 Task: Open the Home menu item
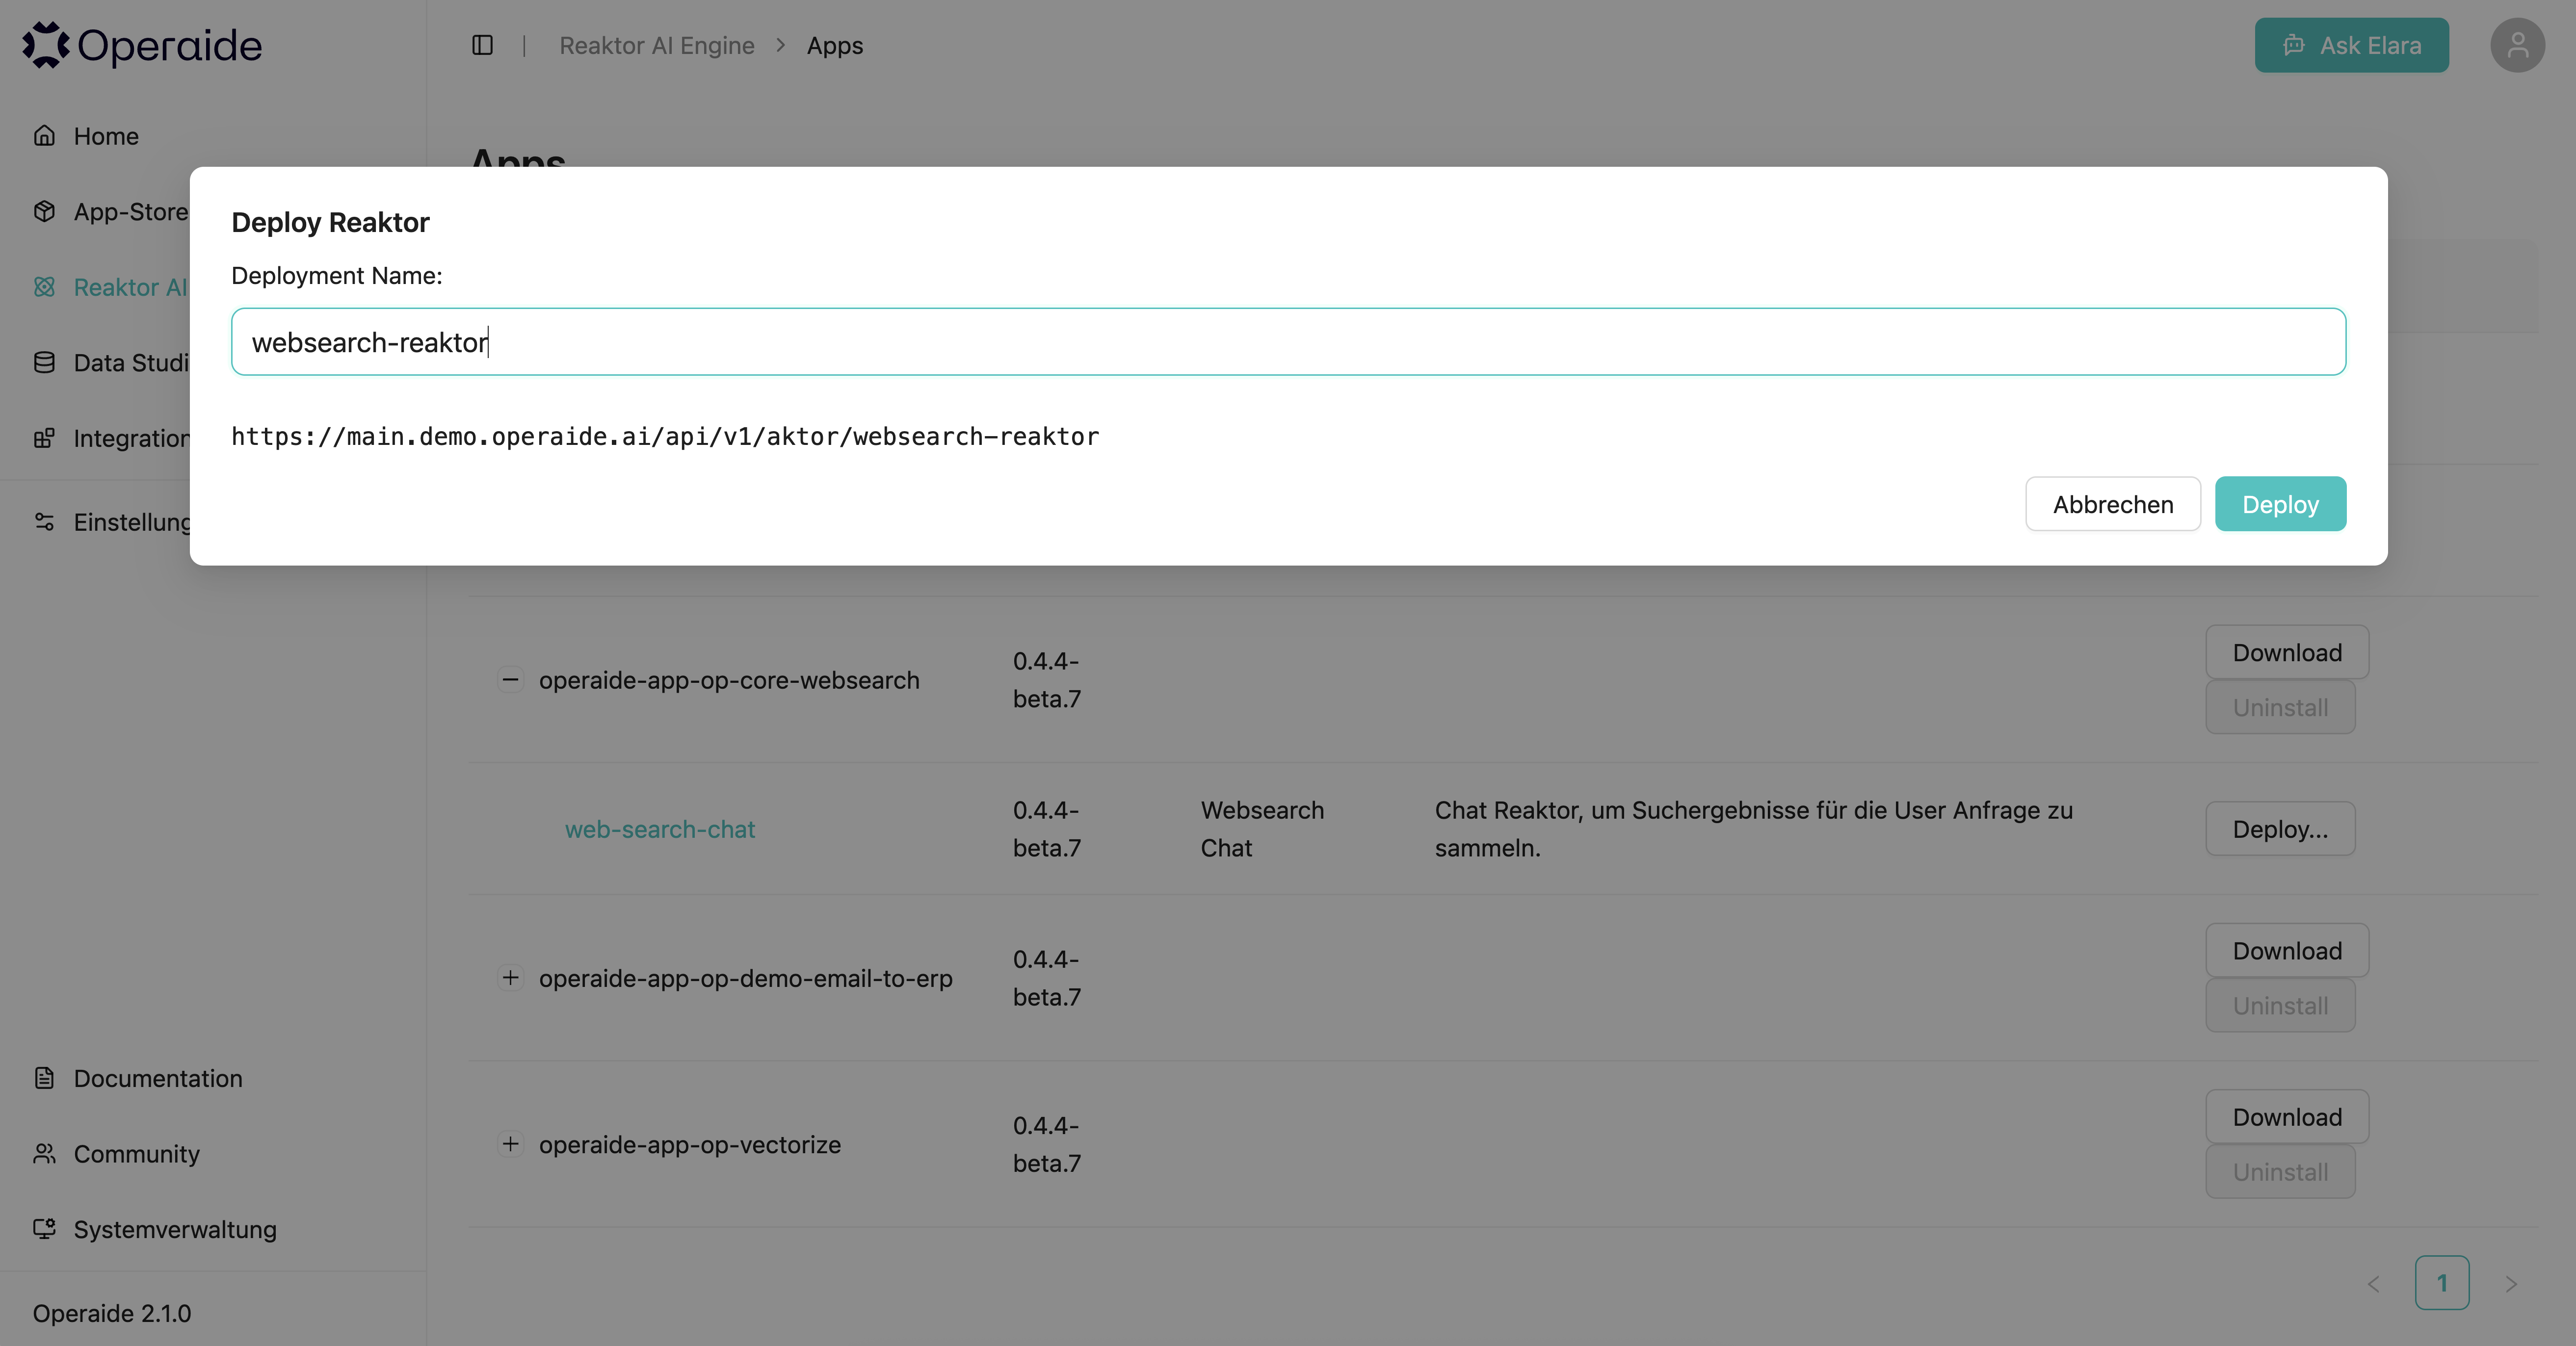[106, 135]
